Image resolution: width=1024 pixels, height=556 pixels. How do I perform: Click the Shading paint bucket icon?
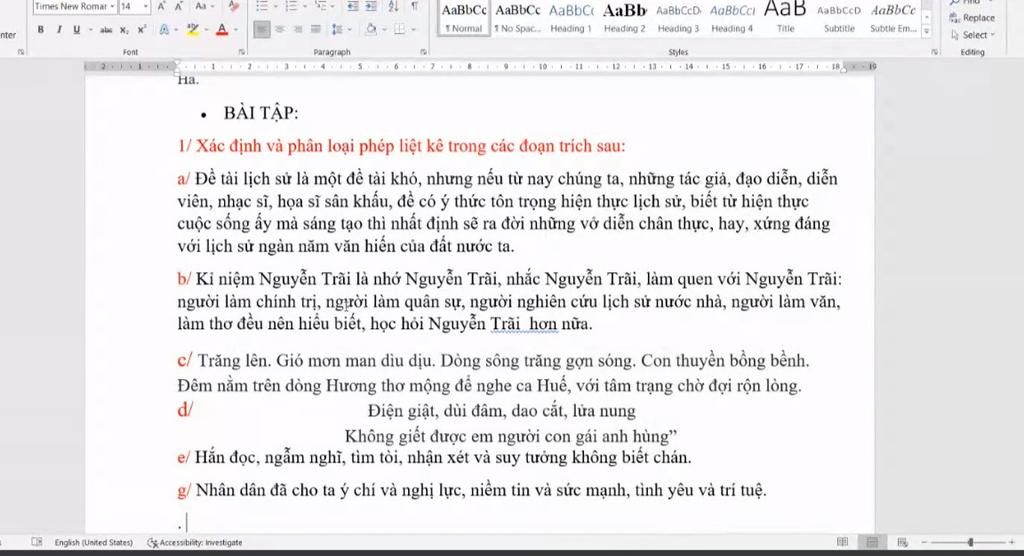click(370, 29)
